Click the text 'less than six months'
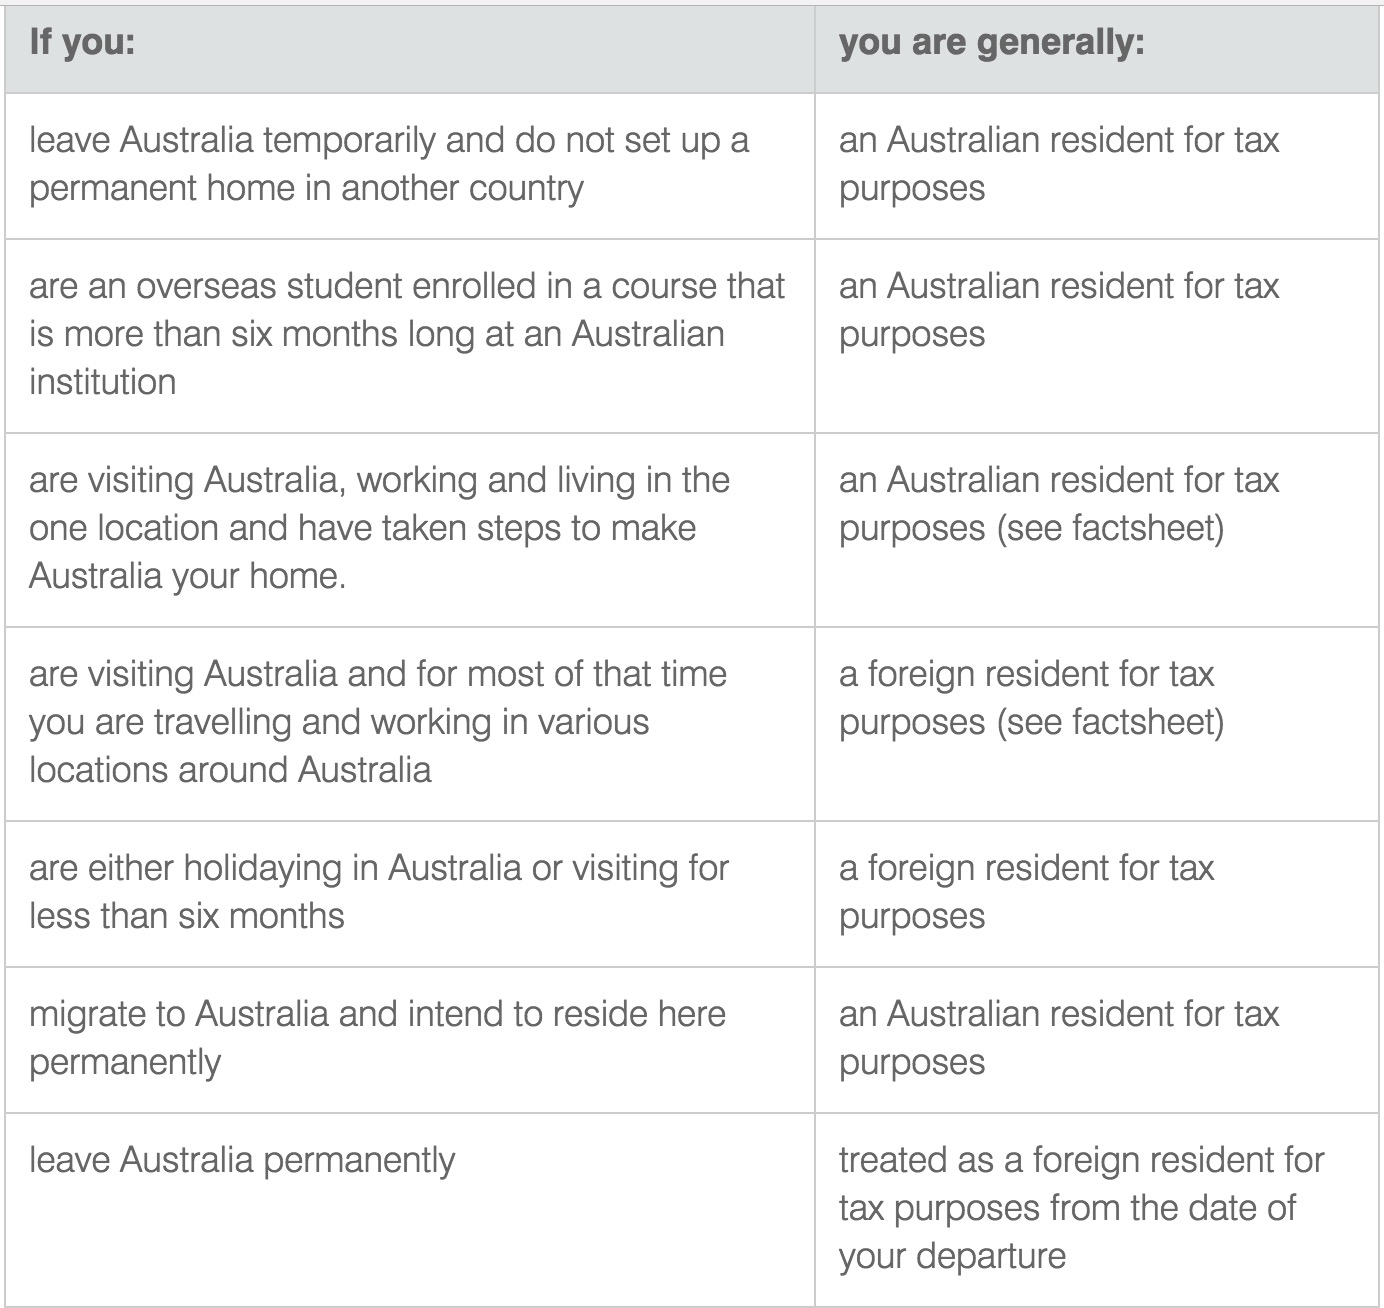The width and height of the screenshot is (1384, 1308). coord(187,916)
